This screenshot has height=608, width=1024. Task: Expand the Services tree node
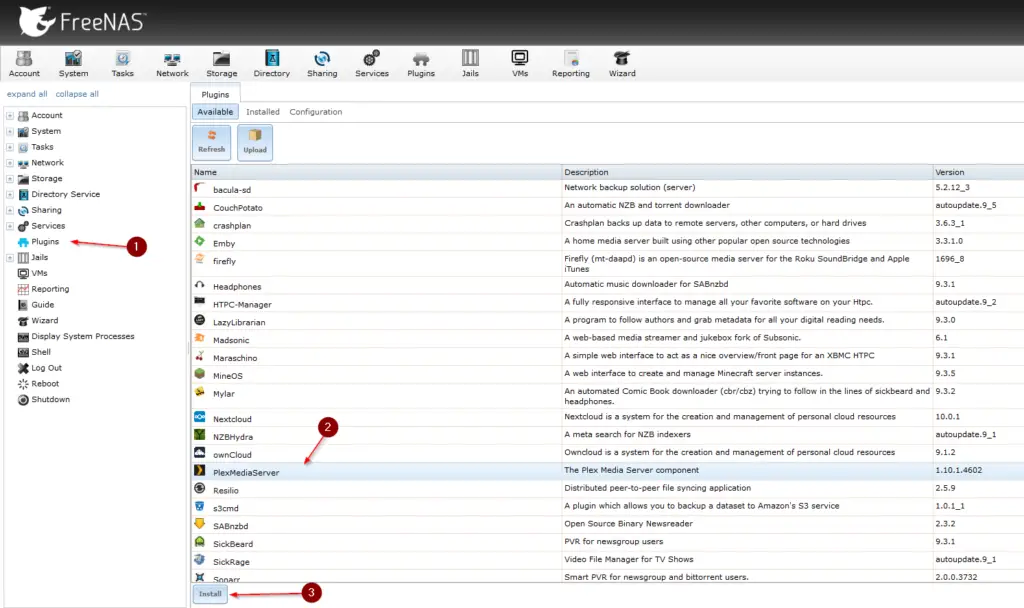[10, 226]
